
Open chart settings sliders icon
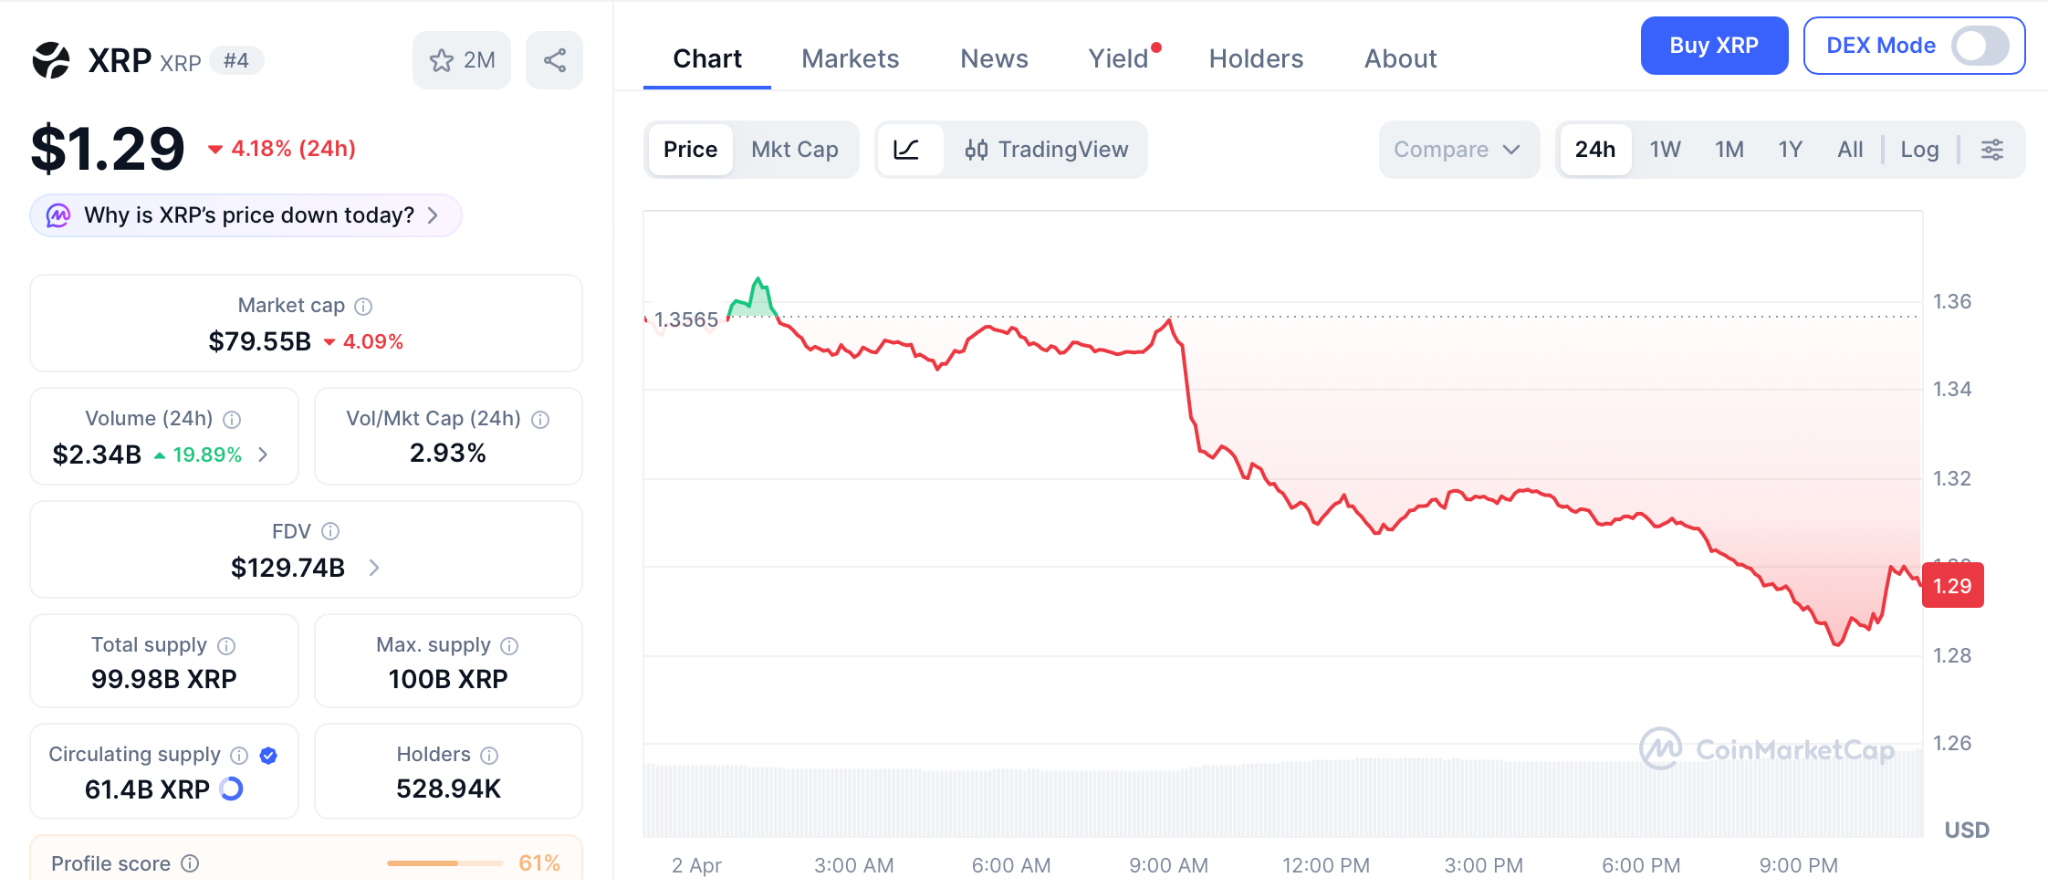pos(1992,150)
